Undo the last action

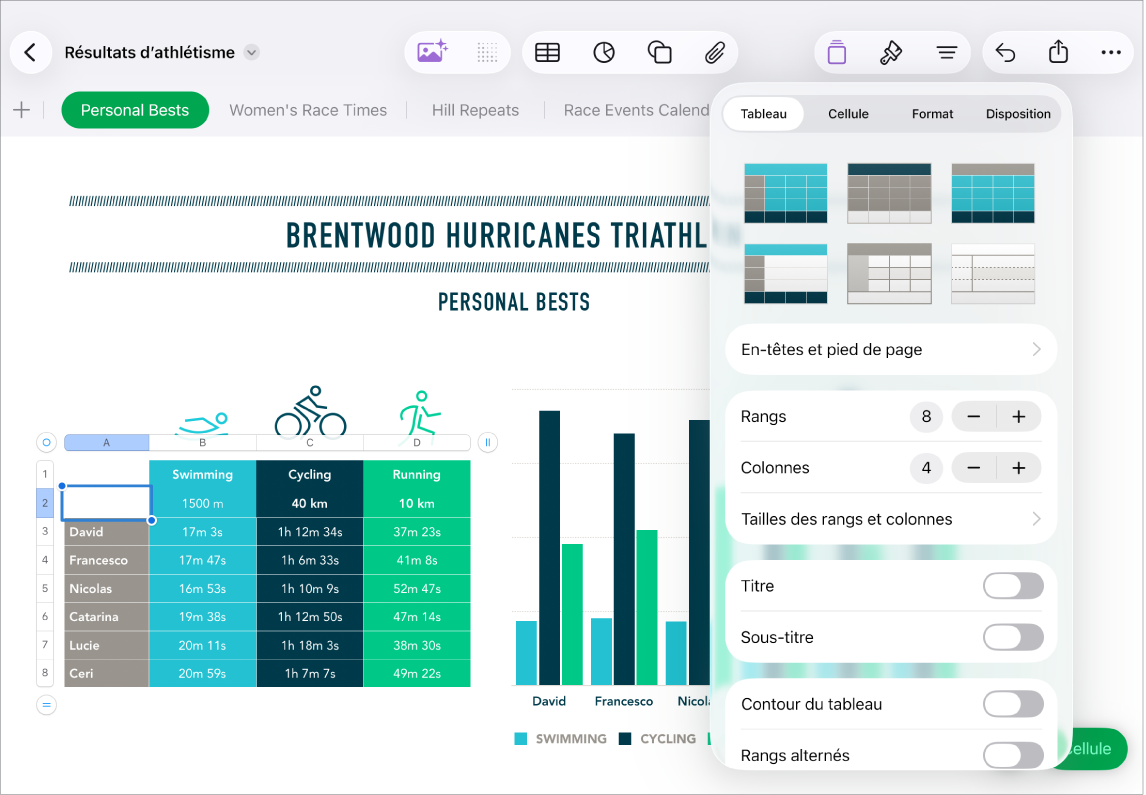coord(1004,52)
